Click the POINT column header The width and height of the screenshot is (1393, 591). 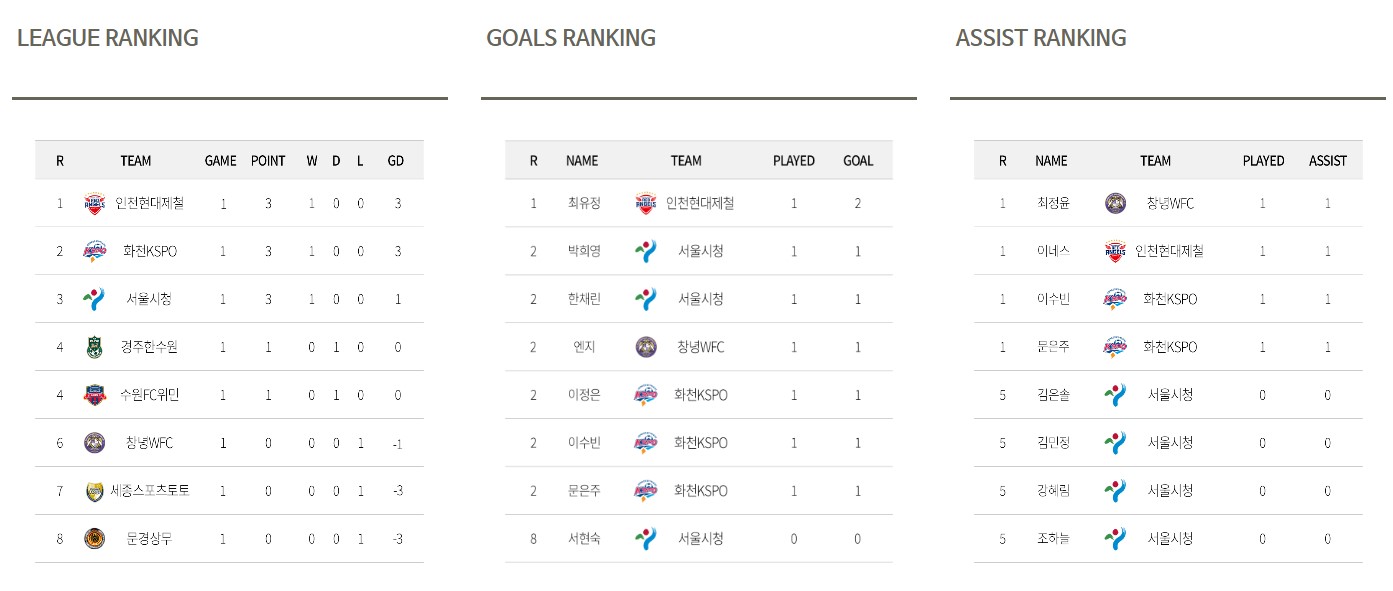[x=268, y=161]
